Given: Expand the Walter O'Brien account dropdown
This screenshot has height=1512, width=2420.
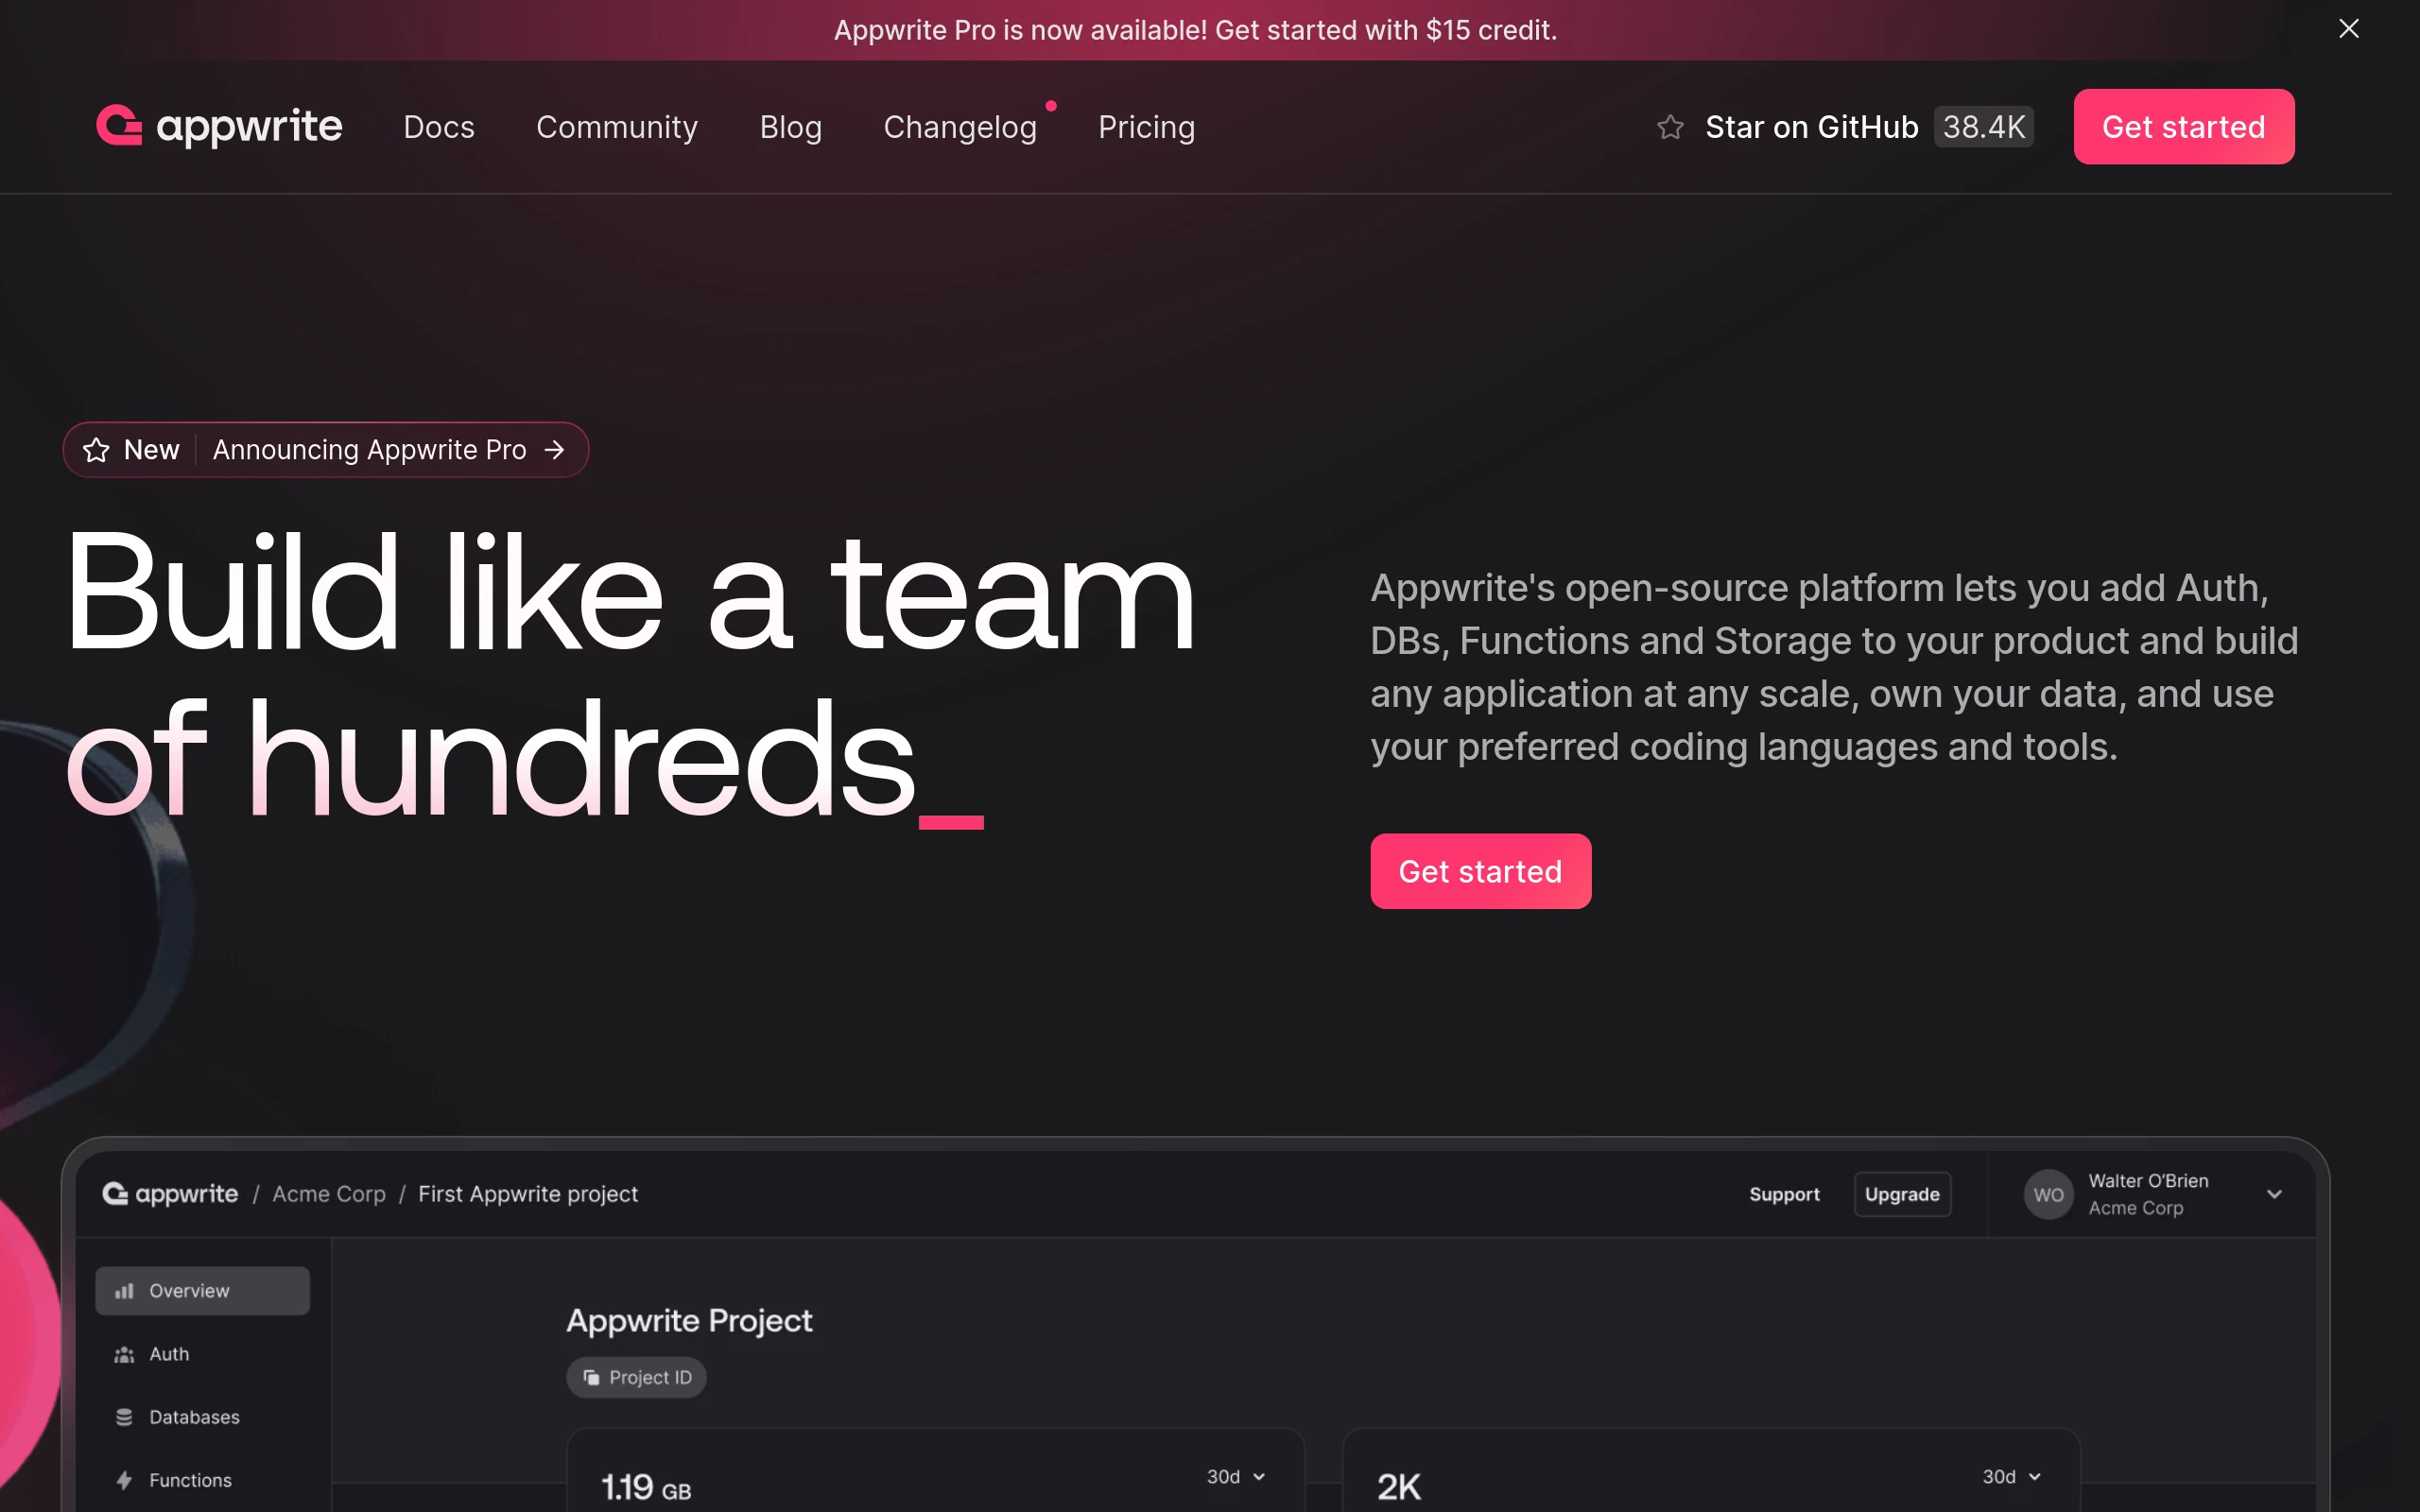Looking at the screenshot, I should (2274, 1193).
